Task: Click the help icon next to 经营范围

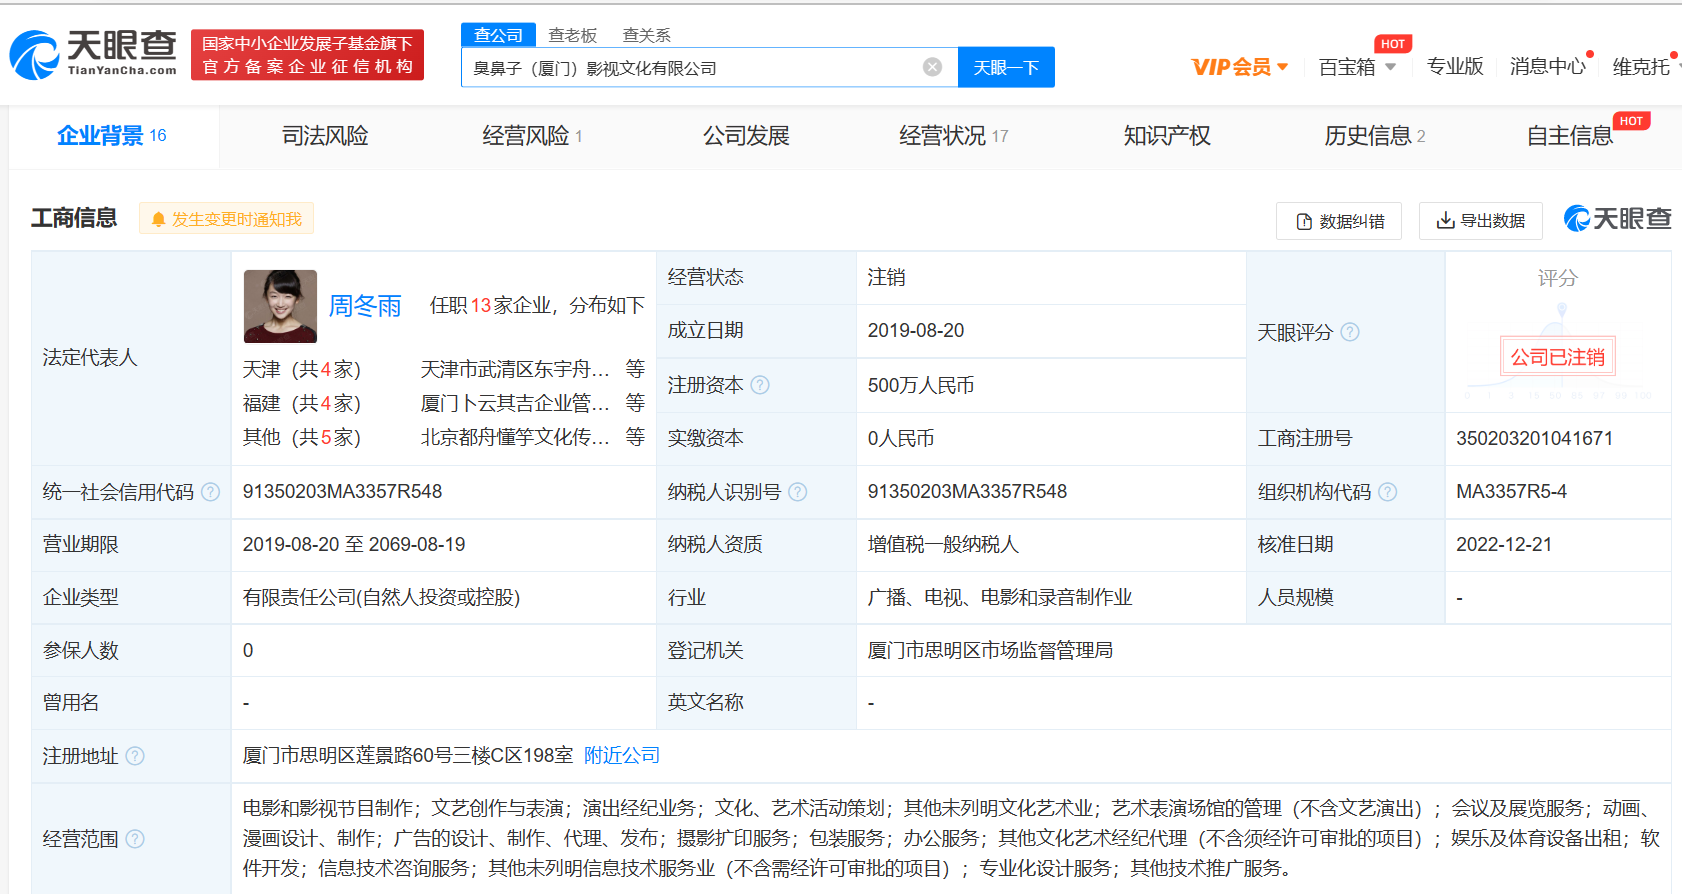Action: (x=135, y=839)
